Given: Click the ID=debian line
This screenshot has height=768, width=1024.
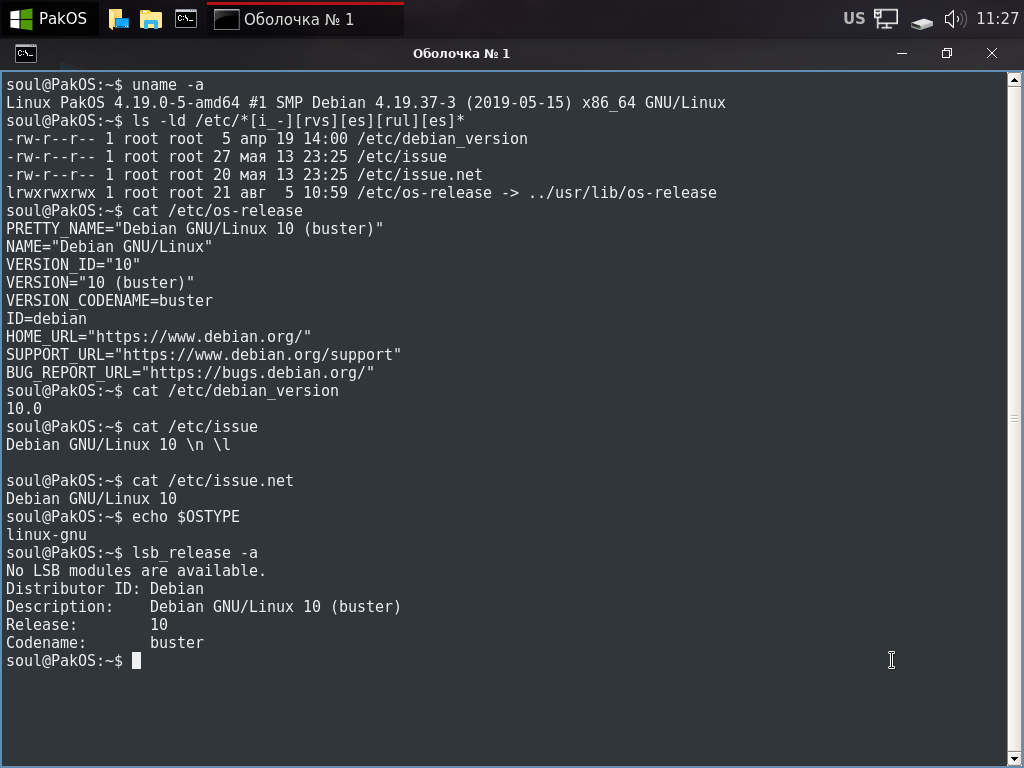Looking at the screenshot, I should (46, 319).
